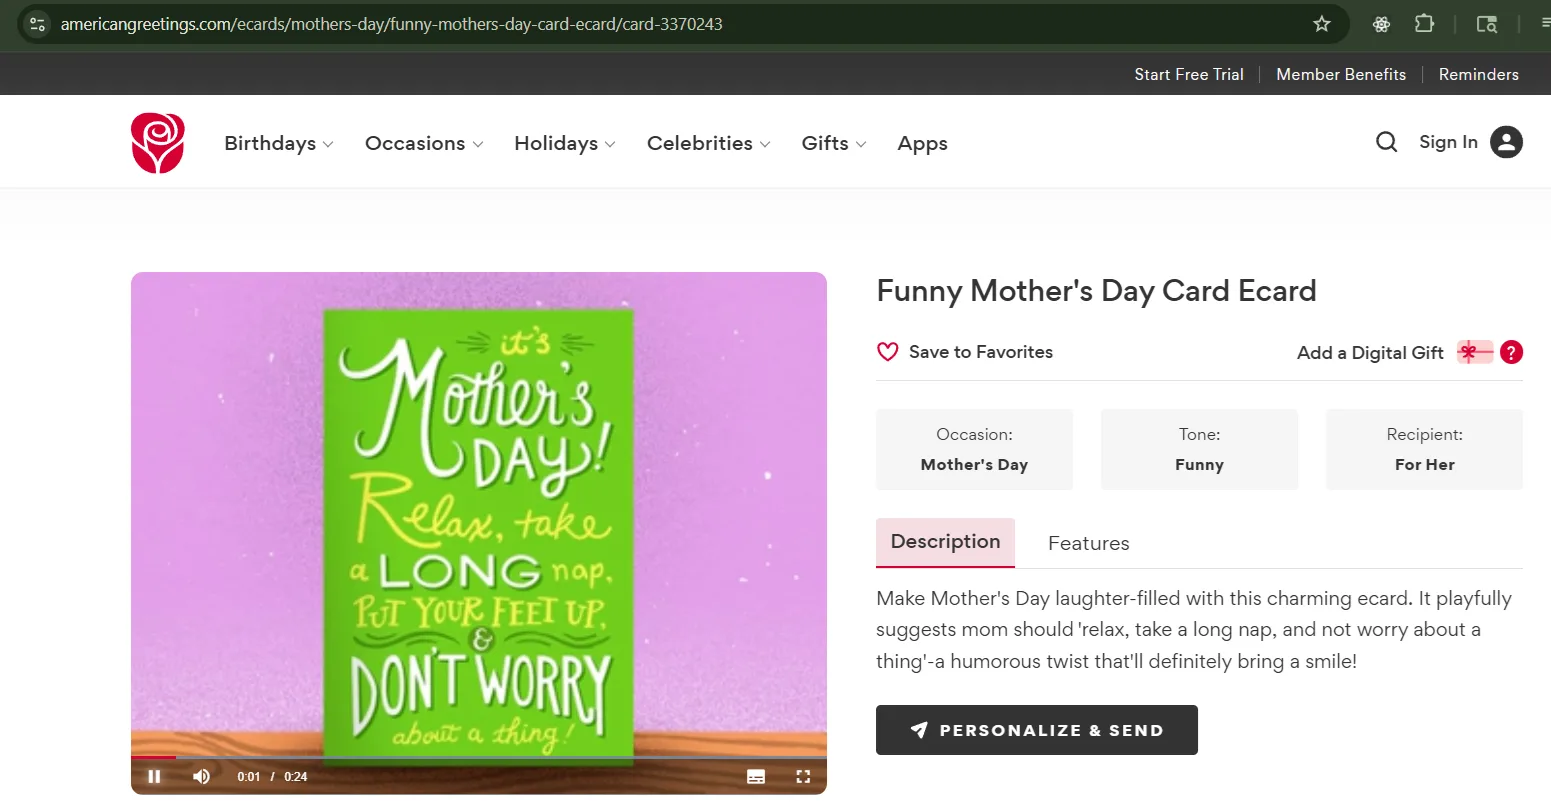Viewport: 1551px width, 810px height.
Task: Open the Reminders link
Action: (1478, 74)
